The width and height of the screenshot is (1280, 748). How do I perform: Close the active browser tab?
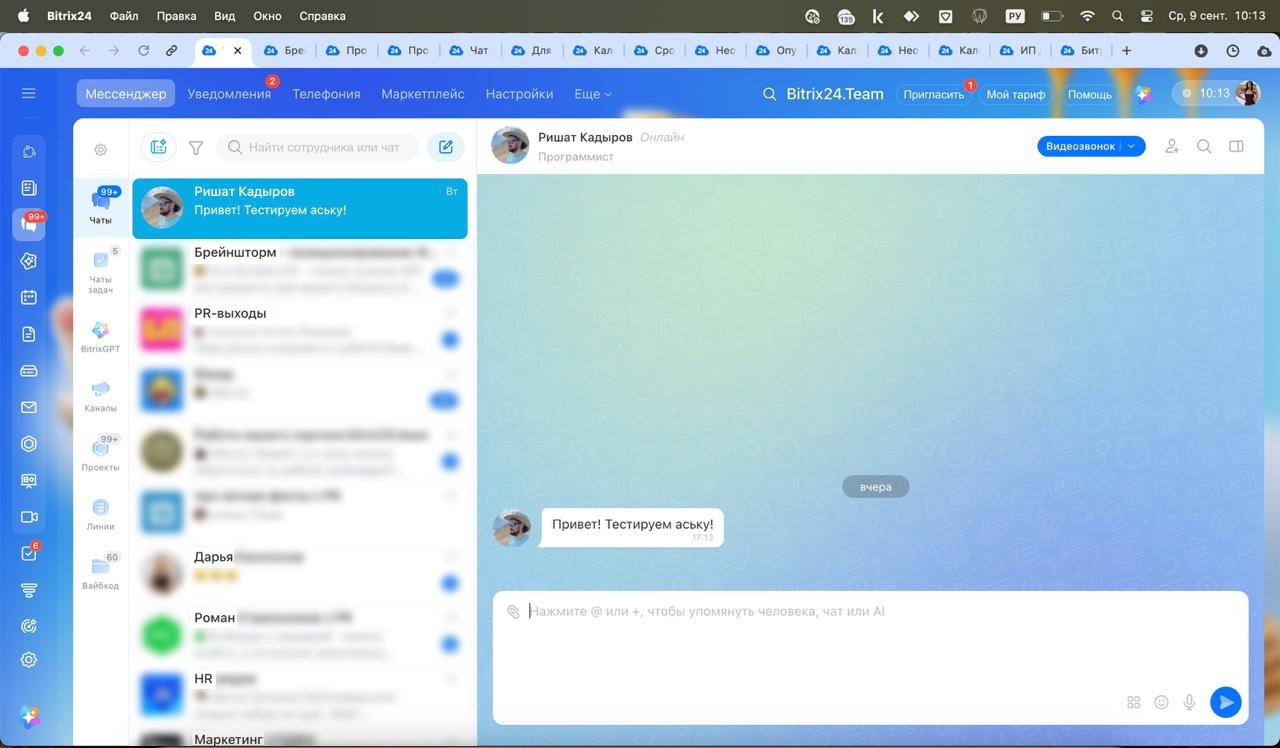pyautogui.click(x=237, y=50)
